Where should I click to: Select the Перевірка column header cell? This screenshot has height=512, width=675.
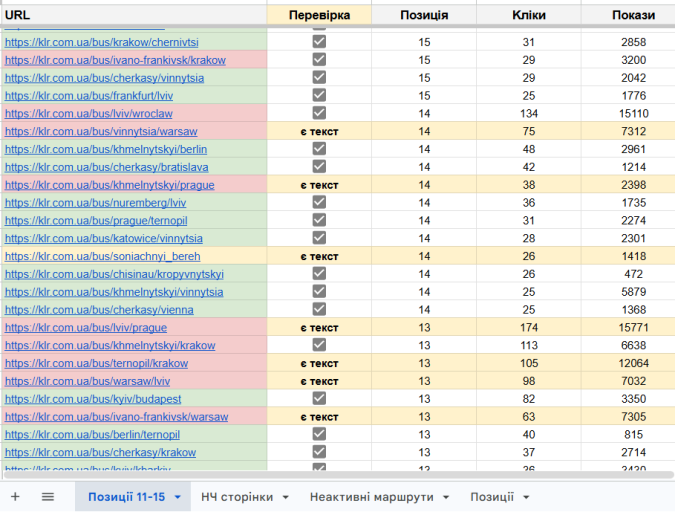pos(319,15)
